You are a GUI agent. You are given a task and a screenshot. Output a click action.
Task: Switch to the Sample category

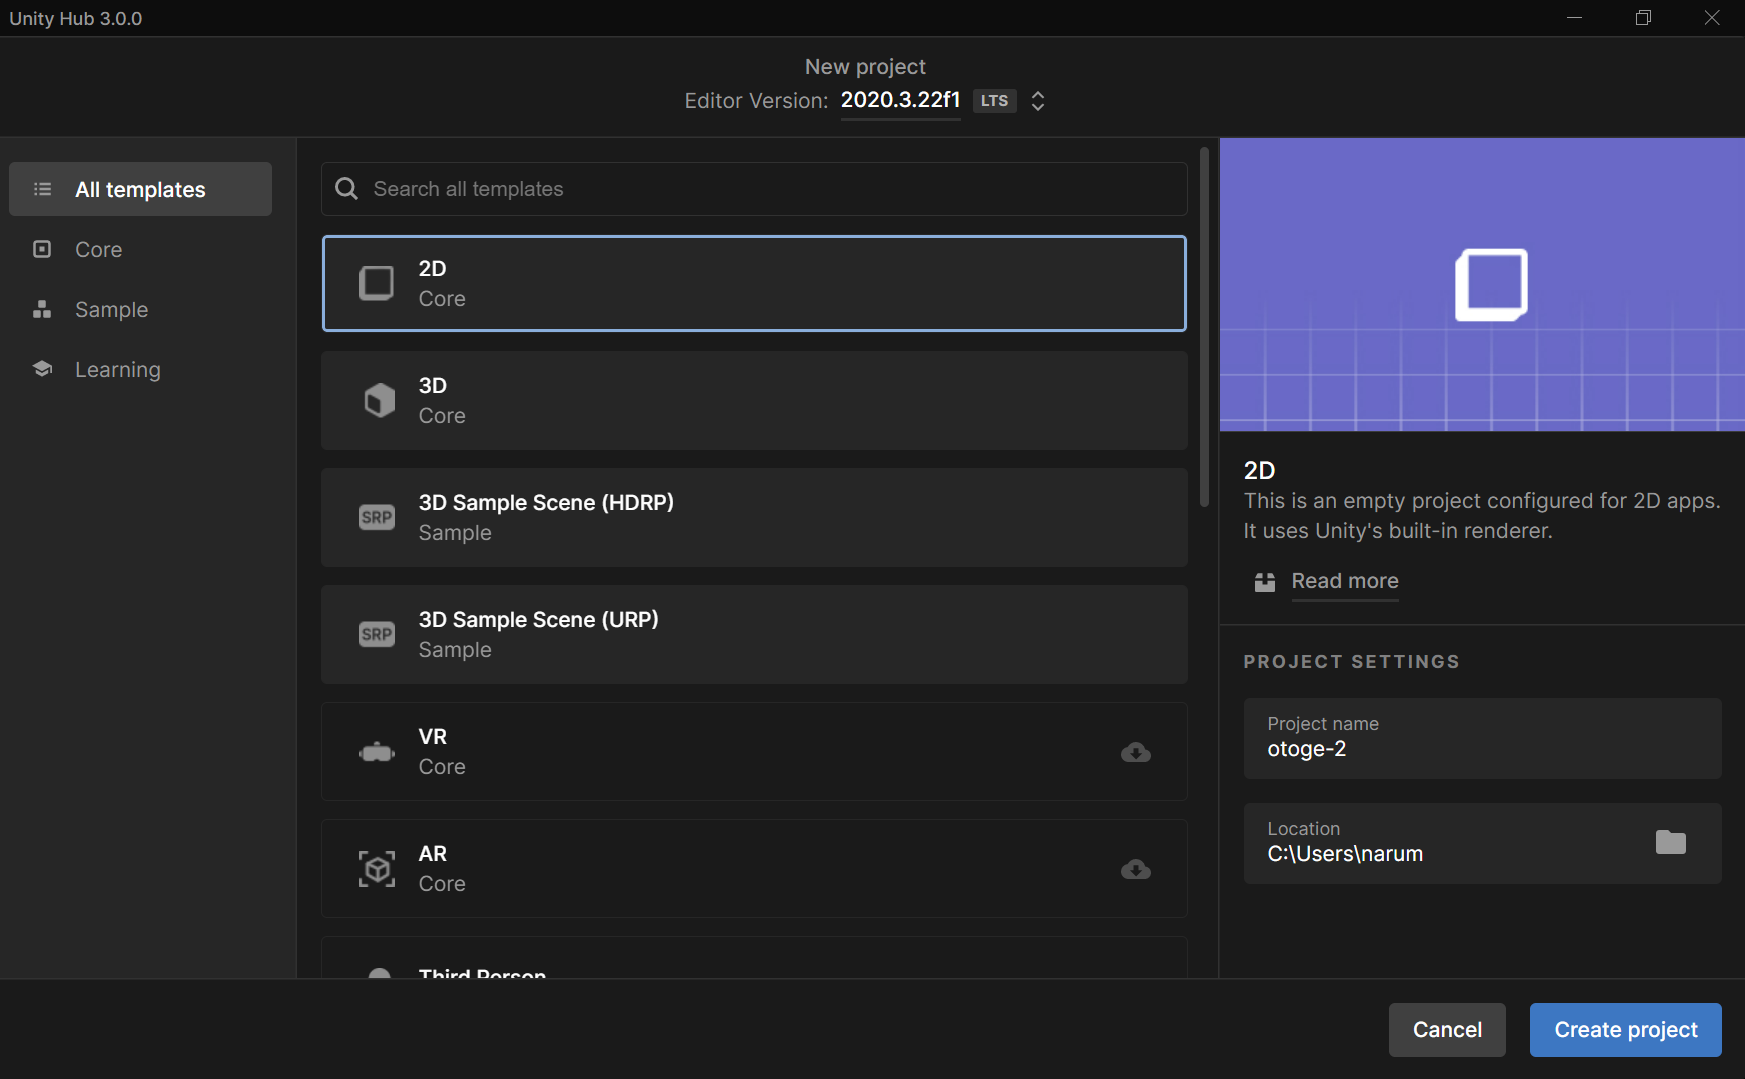140,309
